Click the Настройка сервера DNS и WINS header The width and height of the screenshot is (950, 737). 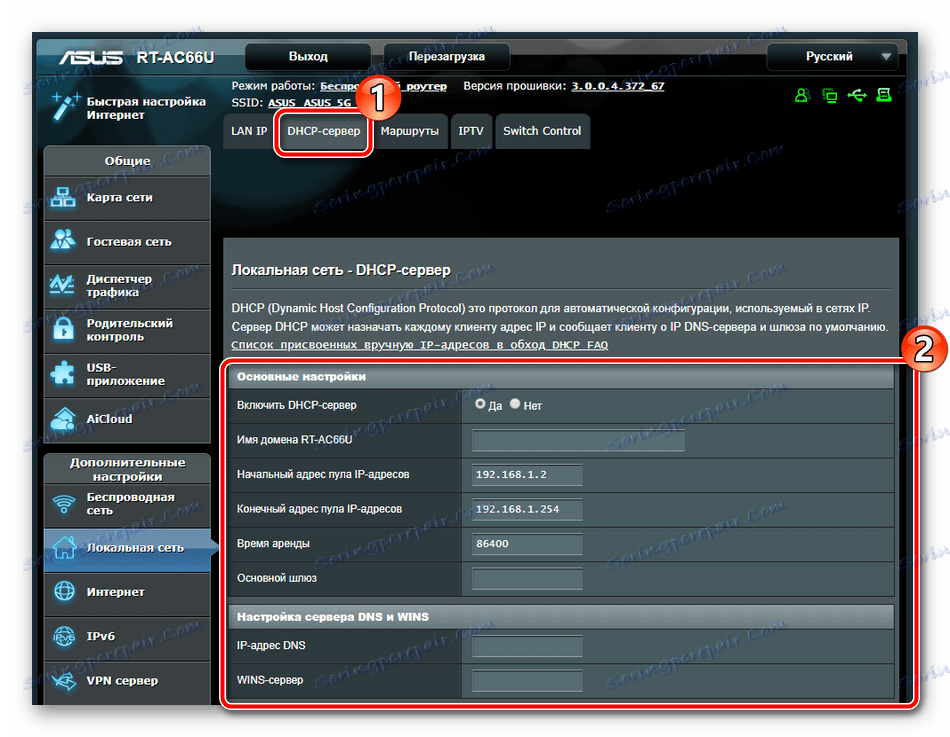561,616
